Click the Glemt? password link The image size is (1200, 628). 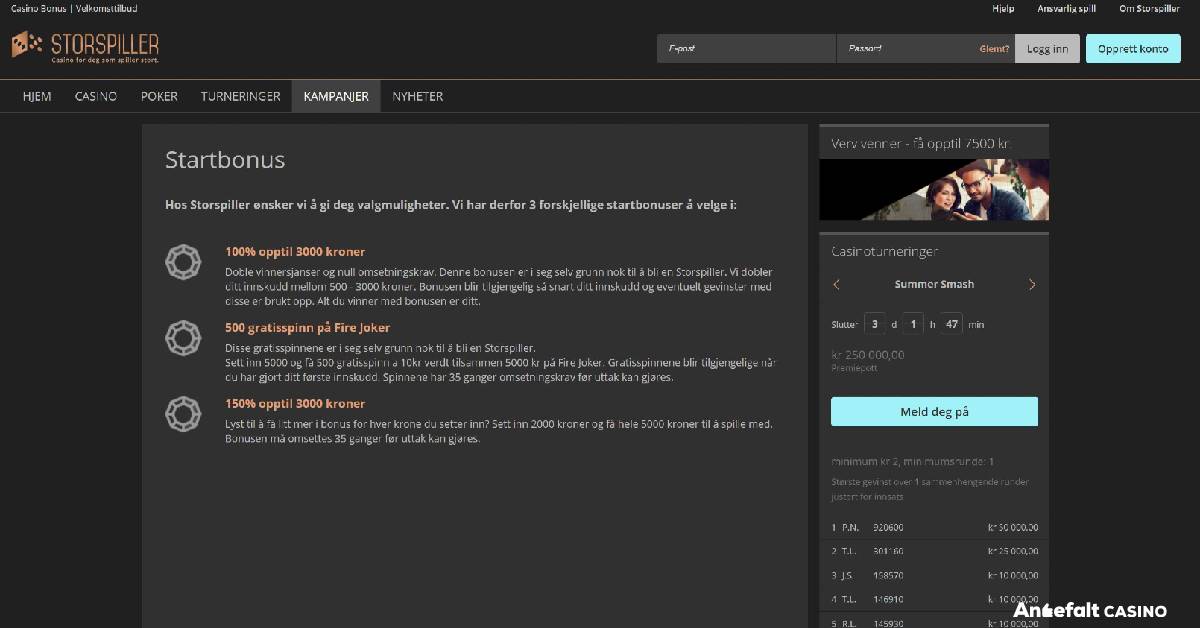pyautogui.click(x=994, y=49)
